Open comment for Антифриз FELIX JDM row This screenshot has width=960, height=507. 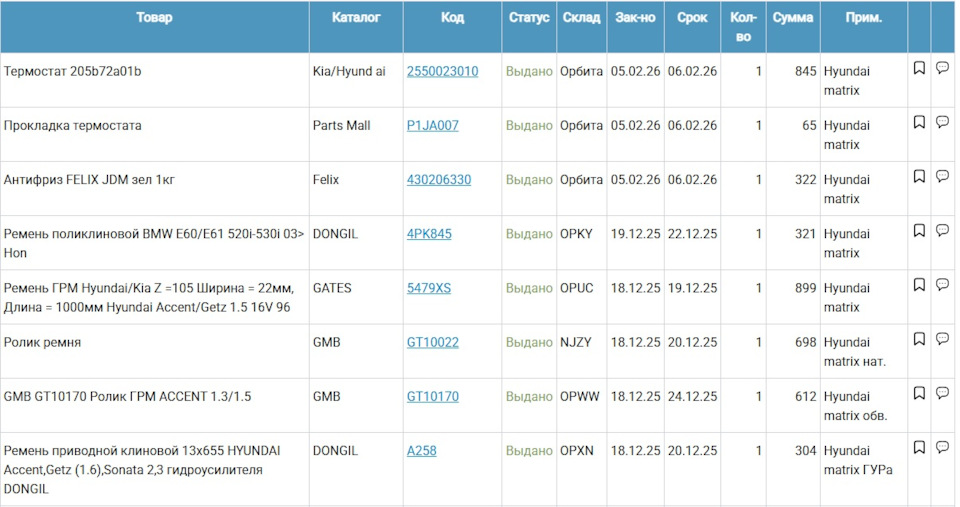tap(942, 176)
